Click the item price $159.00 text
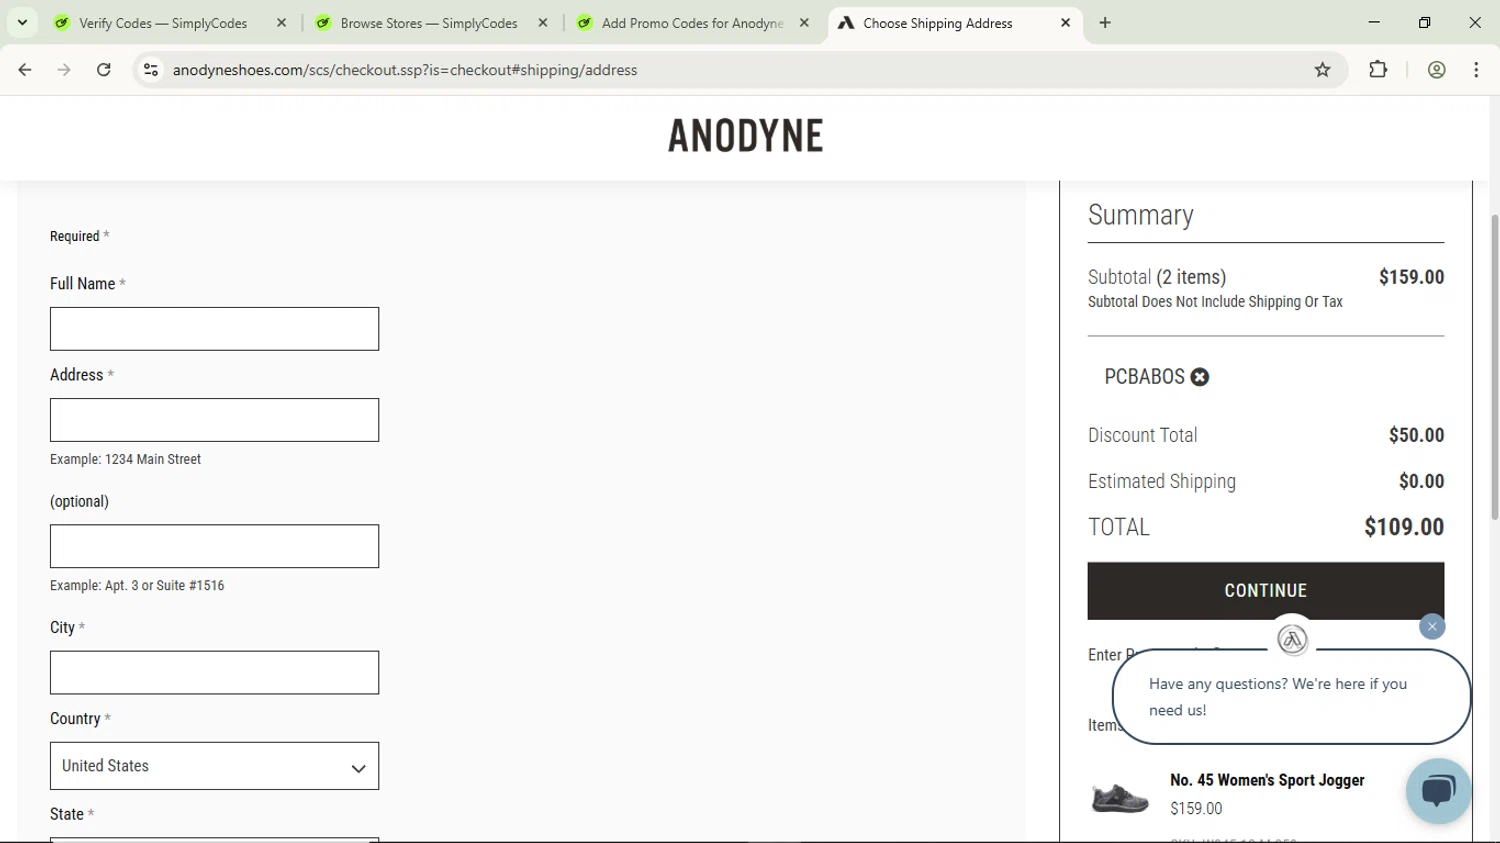 pyautogui.click(x=1196, y=808)
